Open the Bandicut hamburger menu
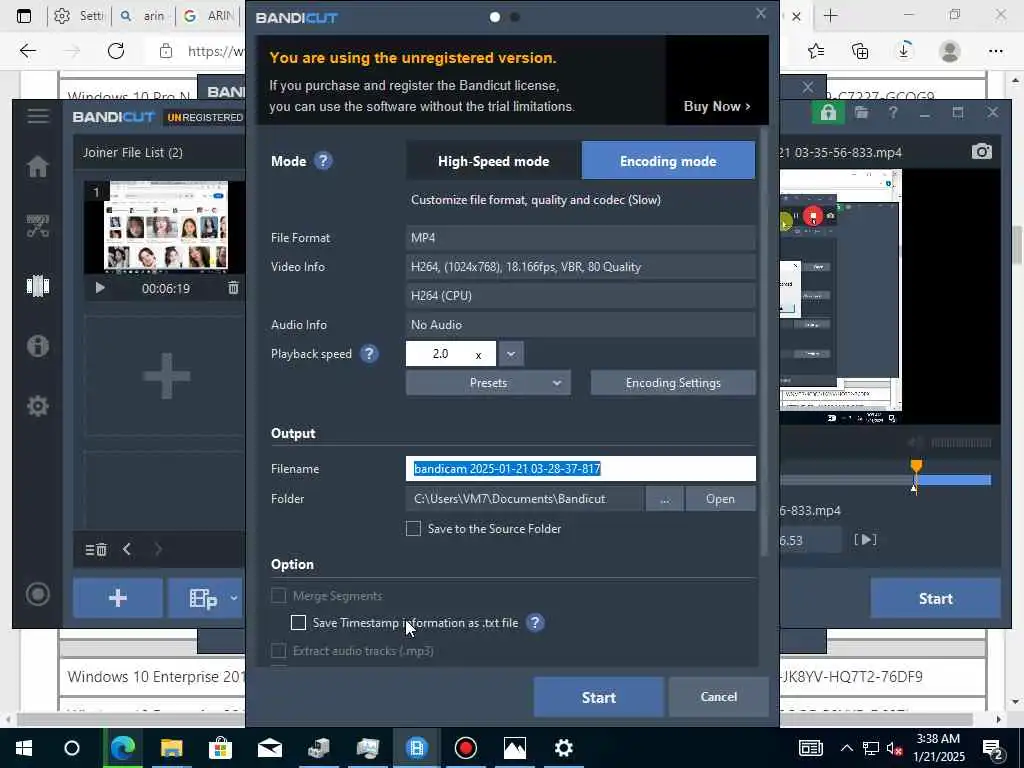This screenshot has width=1024, height=768. pyautogui.click(x=38, y=117)
